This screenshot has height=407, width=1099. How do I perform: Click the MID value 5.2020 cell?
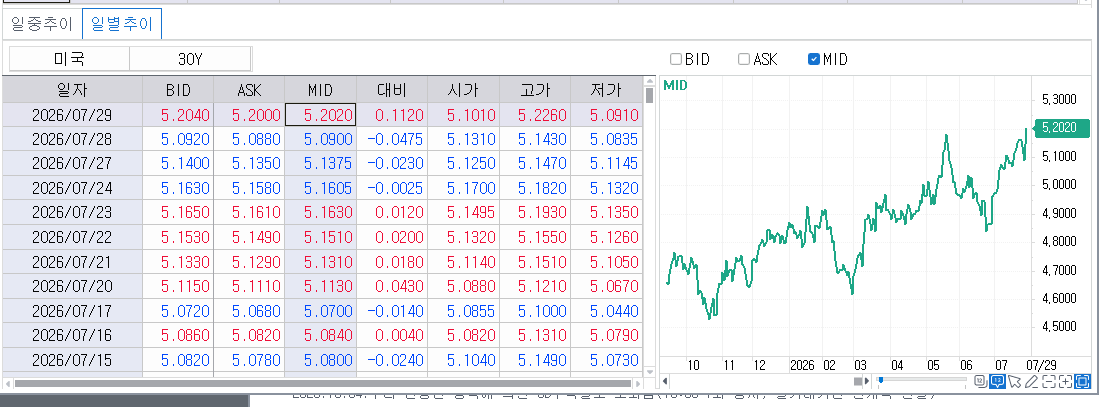click(x=320, y=115)
